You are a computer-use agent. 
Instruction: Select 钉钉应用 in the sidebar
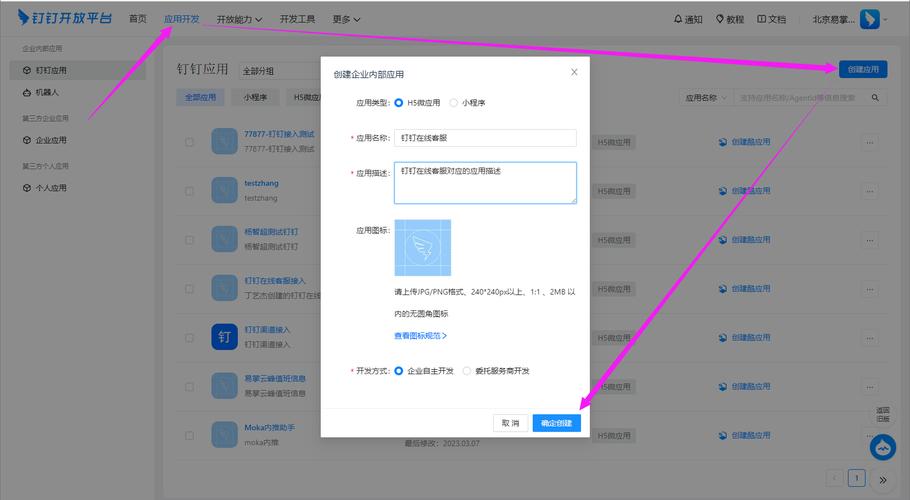click(x=78, y=70)
